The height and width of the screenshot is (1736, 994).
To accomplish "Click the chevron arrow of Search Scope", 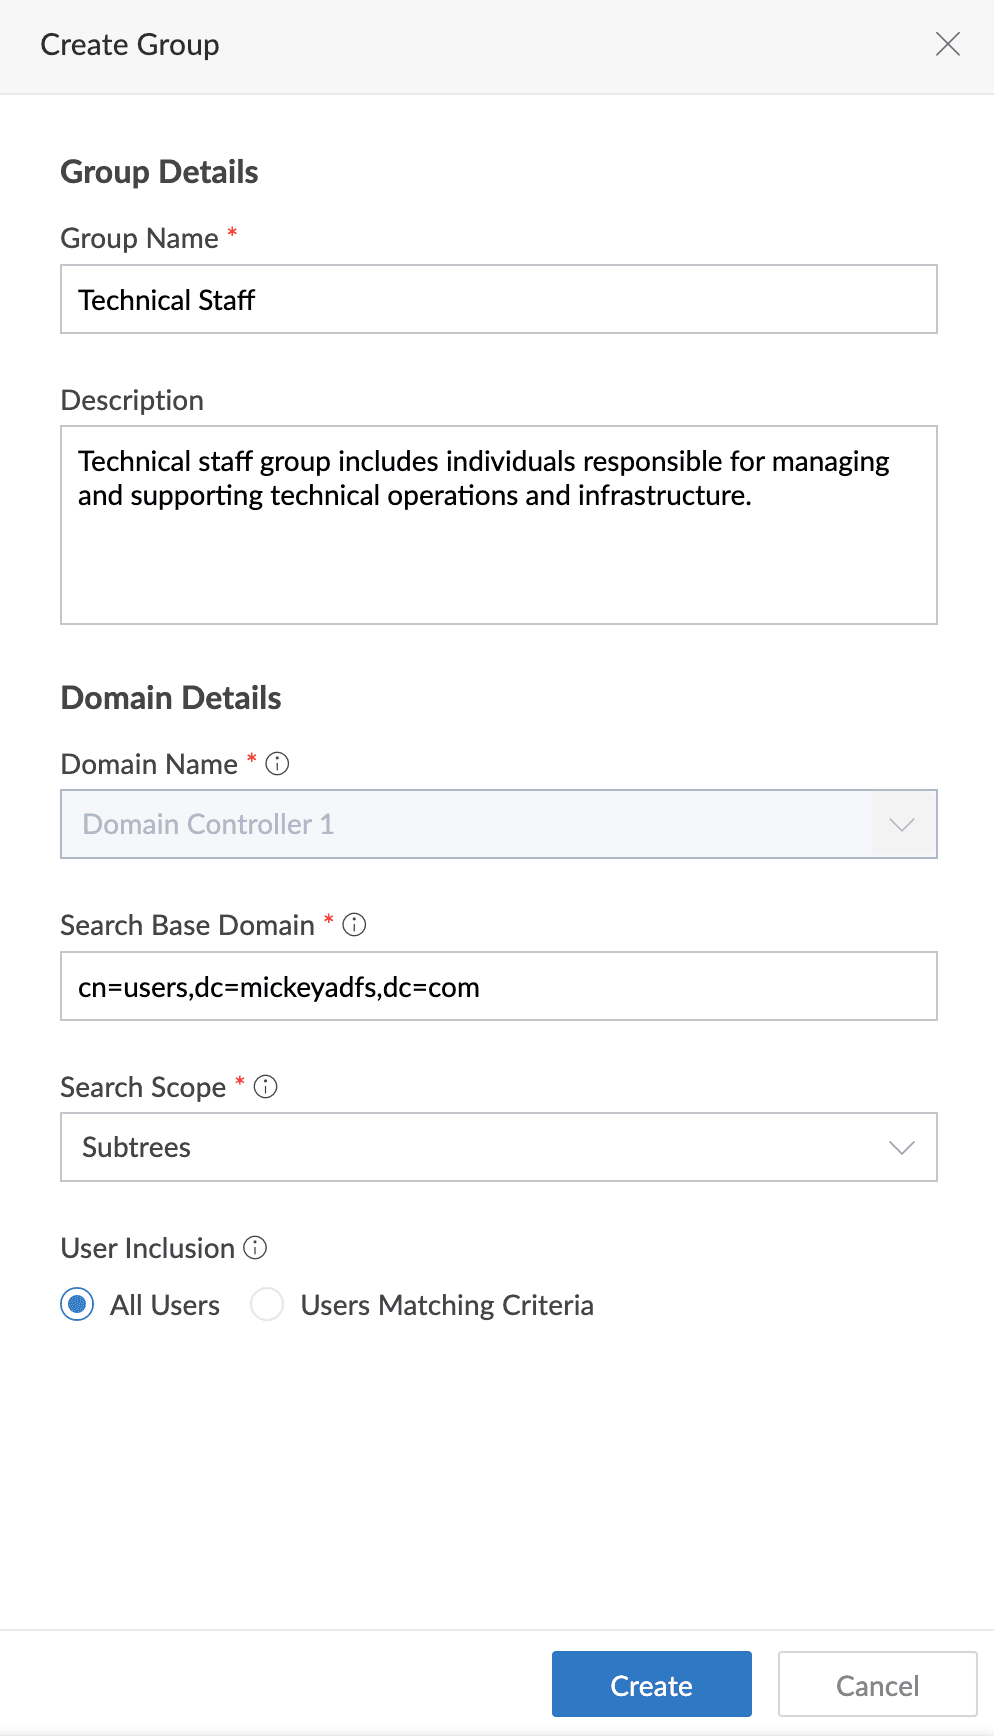I will click(902, 1147).
